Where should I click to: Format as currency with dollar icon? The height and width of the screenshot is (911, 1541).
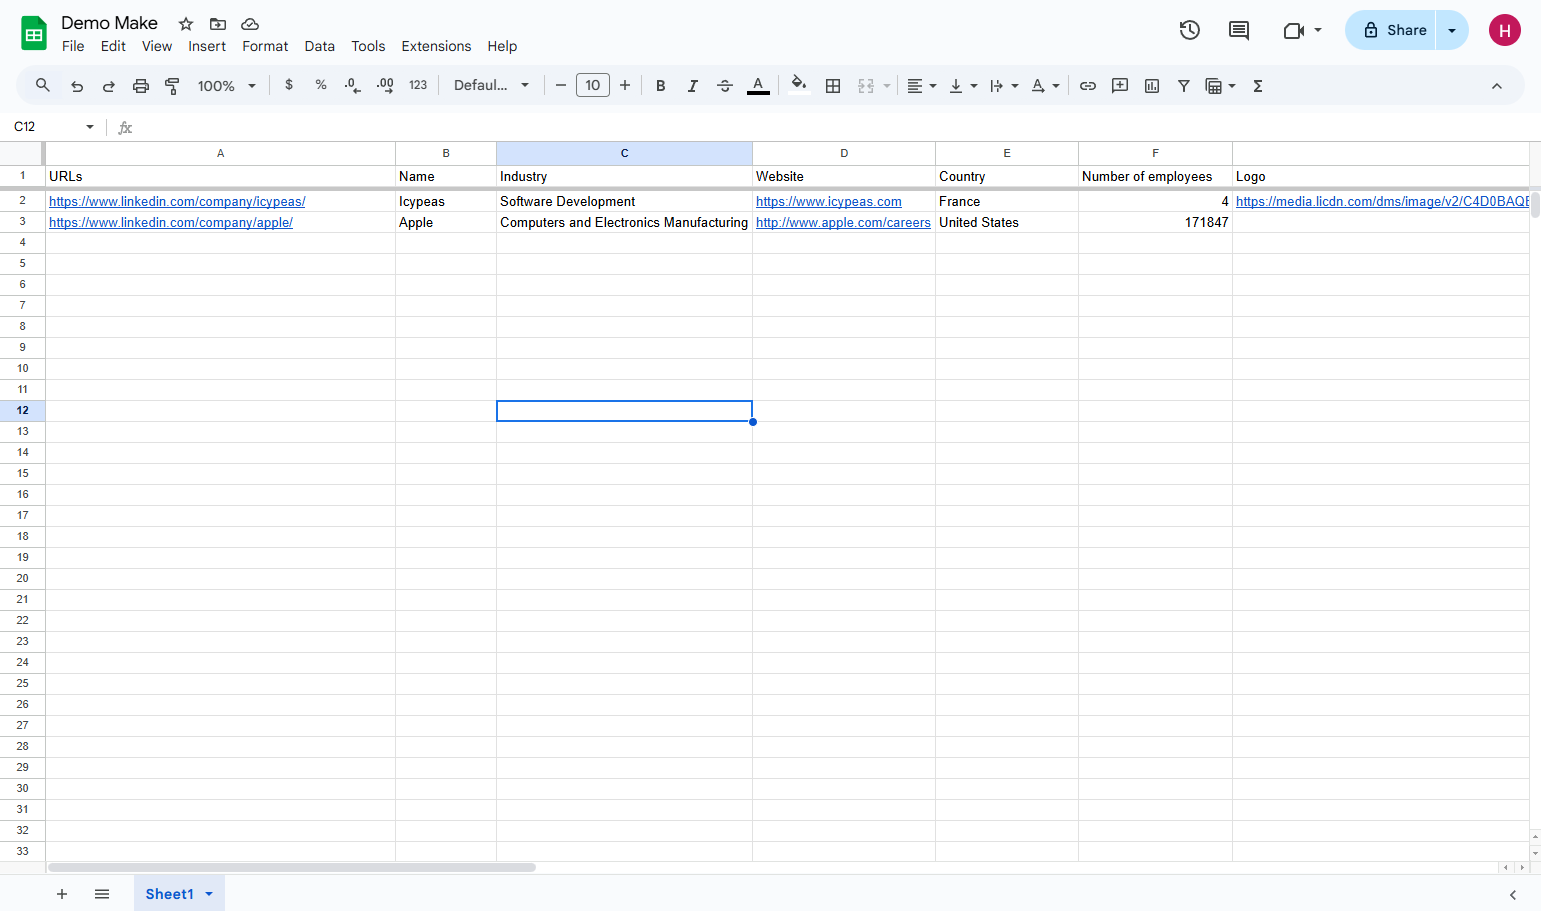pyautogui.click(x=289, y=85)
